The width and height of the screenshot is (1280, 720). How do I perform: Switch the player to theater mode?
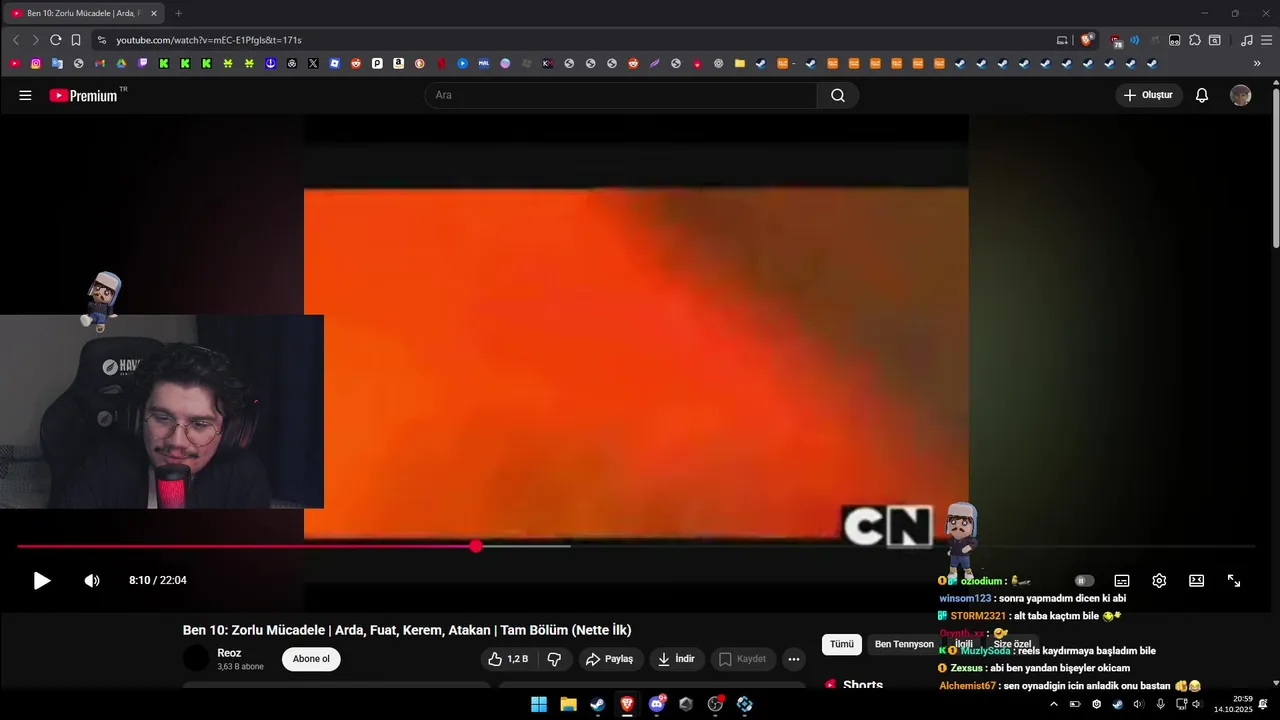[1196, 581]
